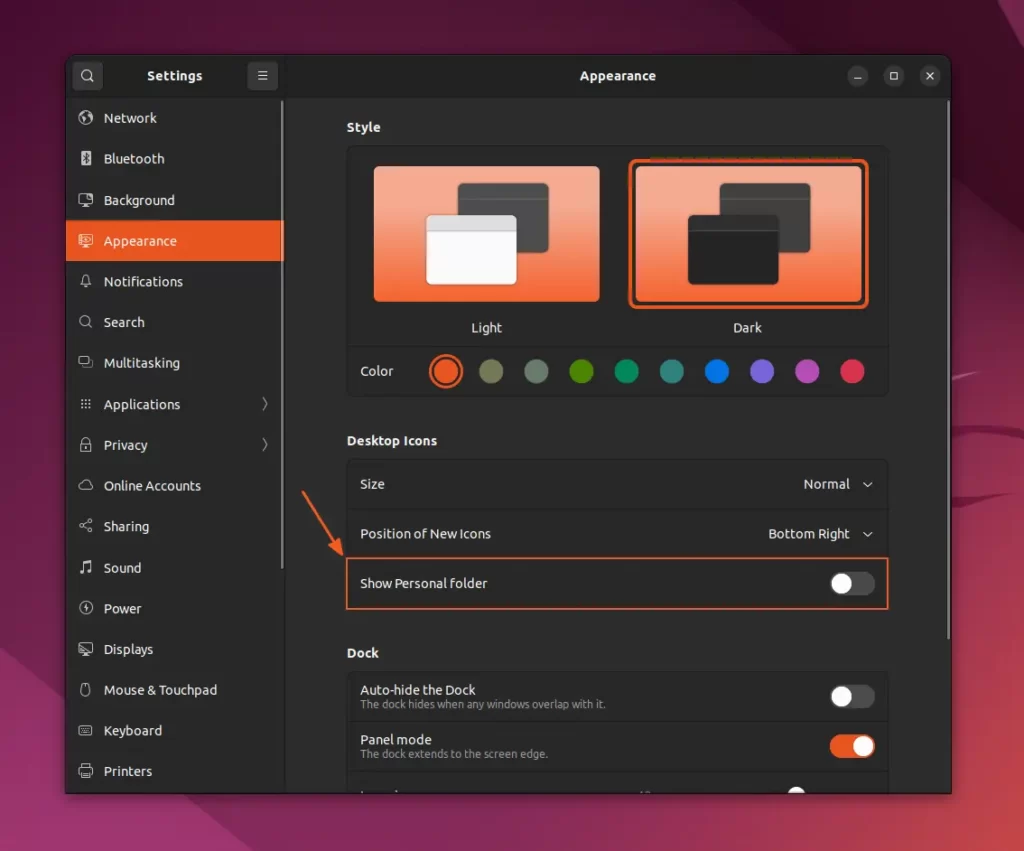Click the Sharing icon in sidebar
The width and height of the screenshot is (1024, 851).
click(x=86, y=527)
